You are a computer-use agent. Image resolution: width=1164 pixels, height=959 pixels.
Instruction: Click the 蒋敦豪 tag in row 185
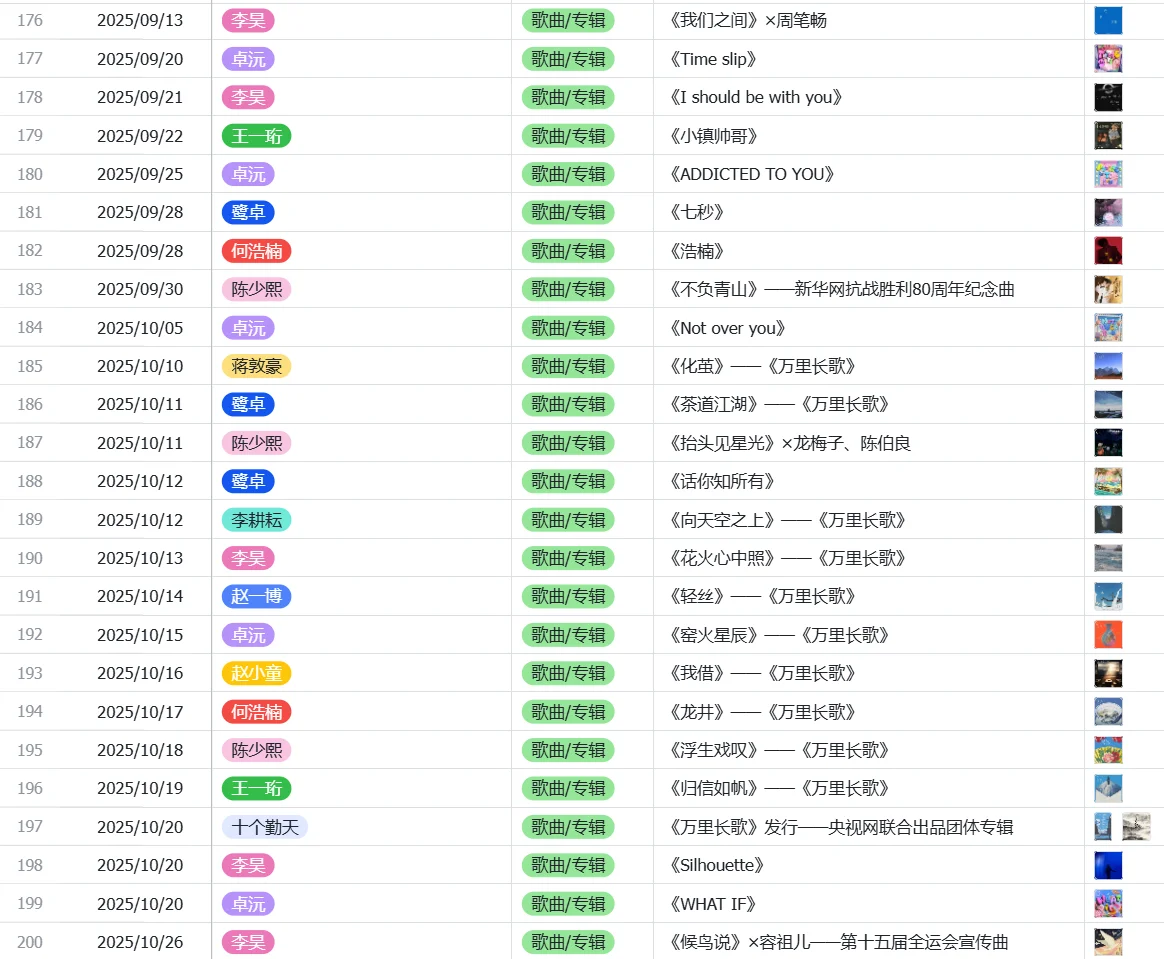pyautogui.click(x=256, y=366)
